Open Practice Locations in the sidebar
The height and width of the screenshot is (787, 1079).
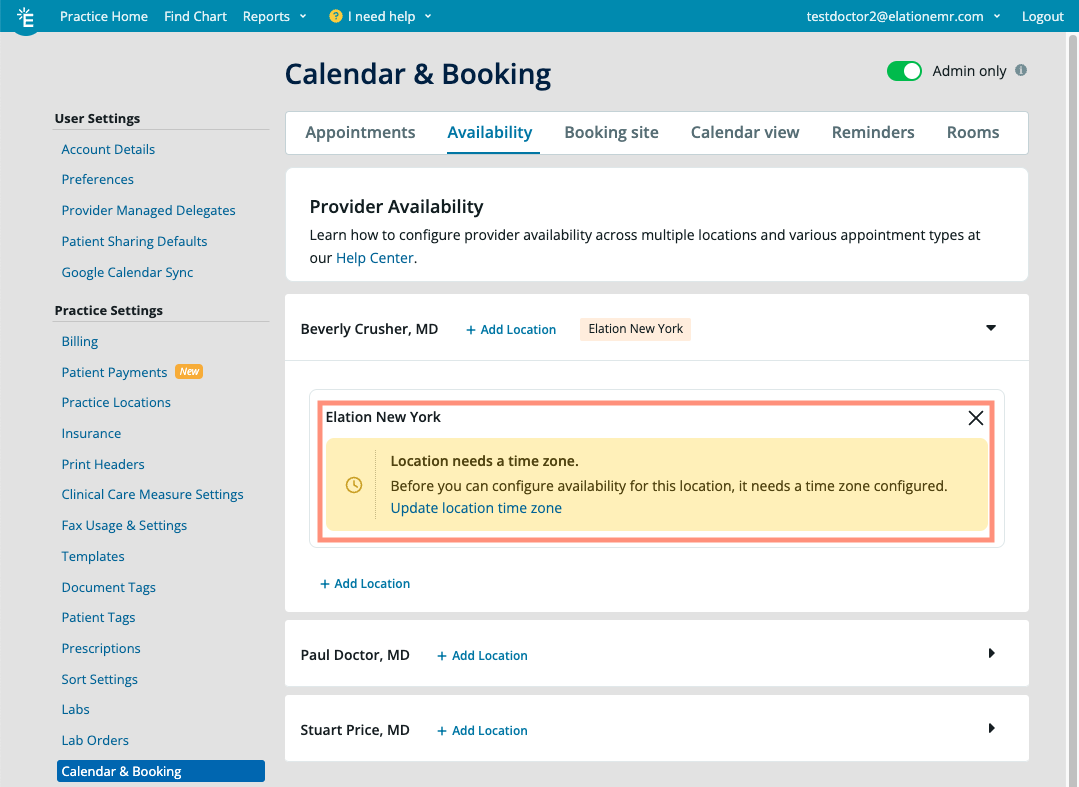[116, 403]
